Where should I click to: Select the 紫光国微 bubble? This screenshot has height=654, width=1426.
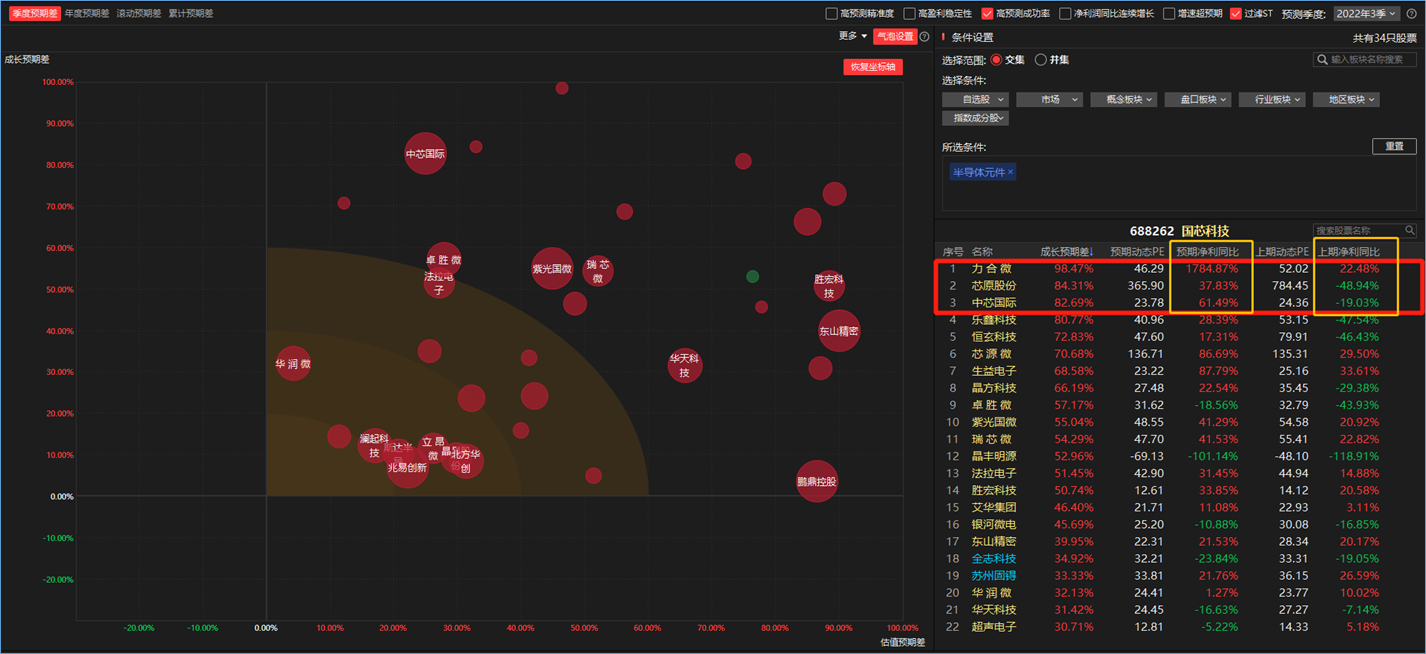551,268
